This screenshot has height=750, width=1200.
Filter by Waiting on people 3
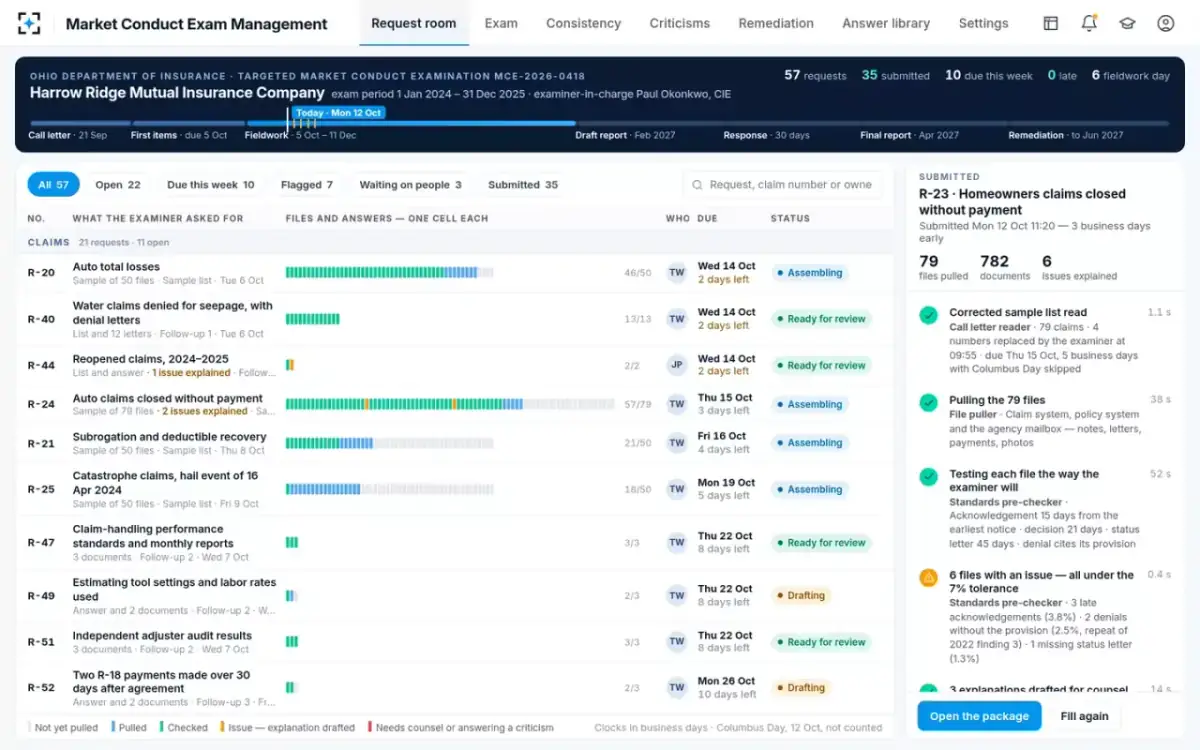pyautogui.click(x=411, y=185)
